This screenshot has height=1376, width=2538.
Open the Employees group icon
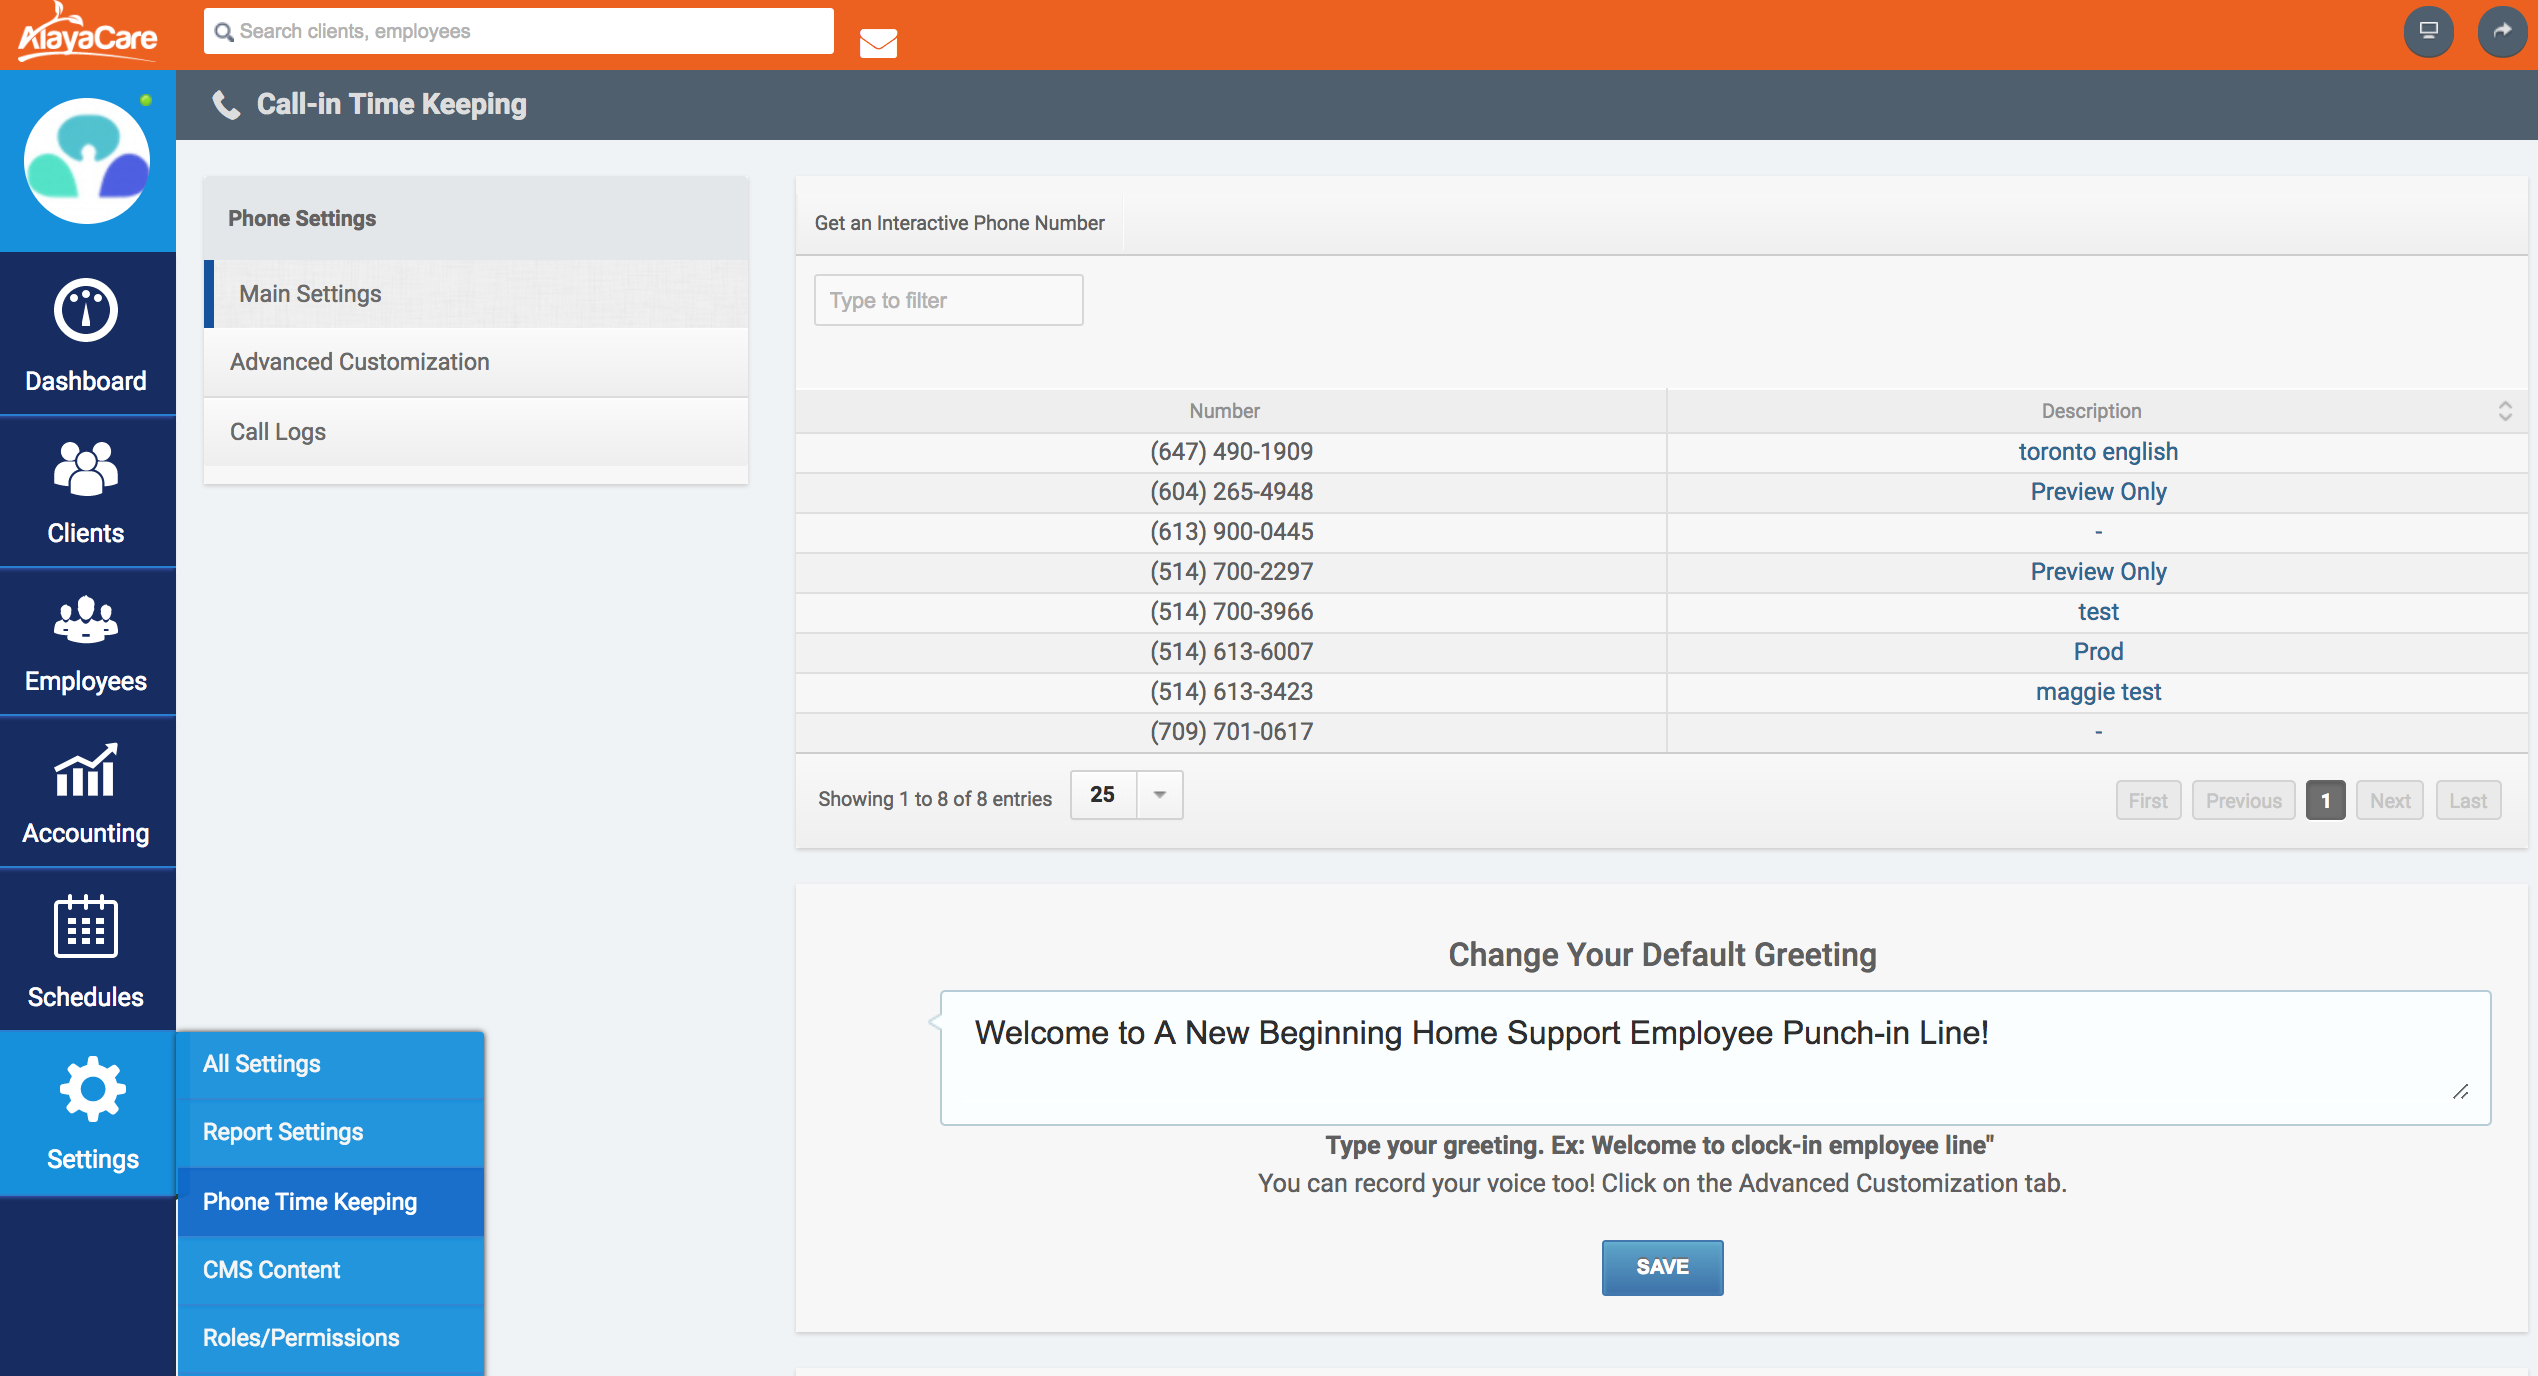coord(86,619)
